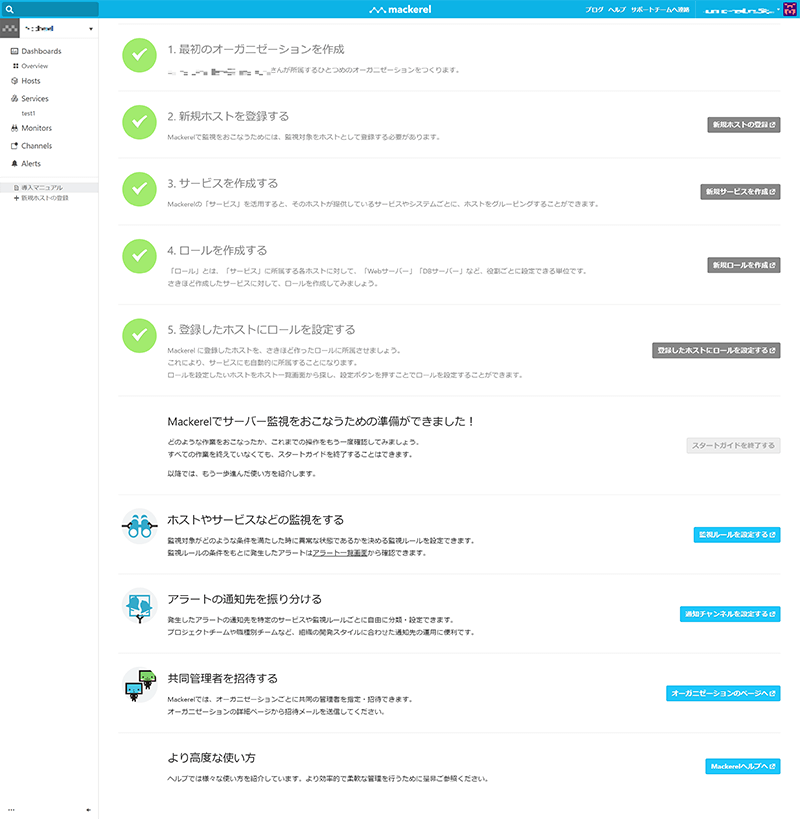Open the three-dots menu at sidebar bottom

(x=11, y=809)
